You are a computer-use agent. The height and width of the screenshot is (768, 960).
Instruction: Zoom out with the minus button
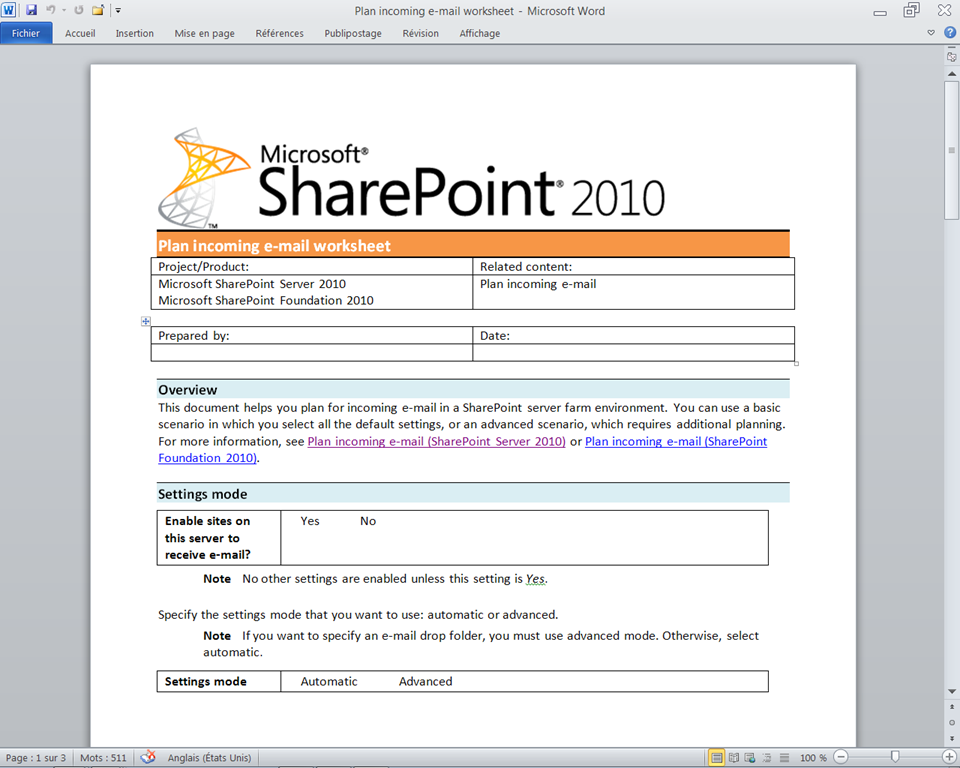pyautogui.click(x=841, y=758)
